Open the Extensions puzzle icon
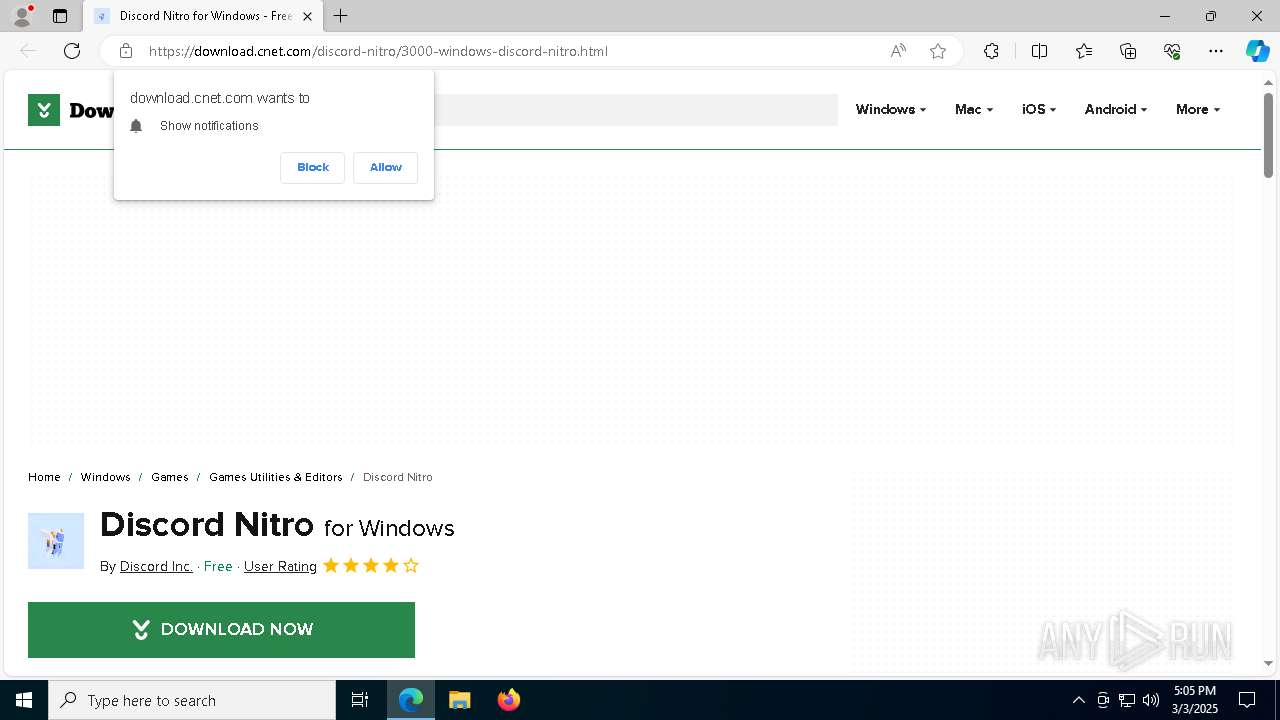This screenshot has height=720, width=1280. (991, 51)
